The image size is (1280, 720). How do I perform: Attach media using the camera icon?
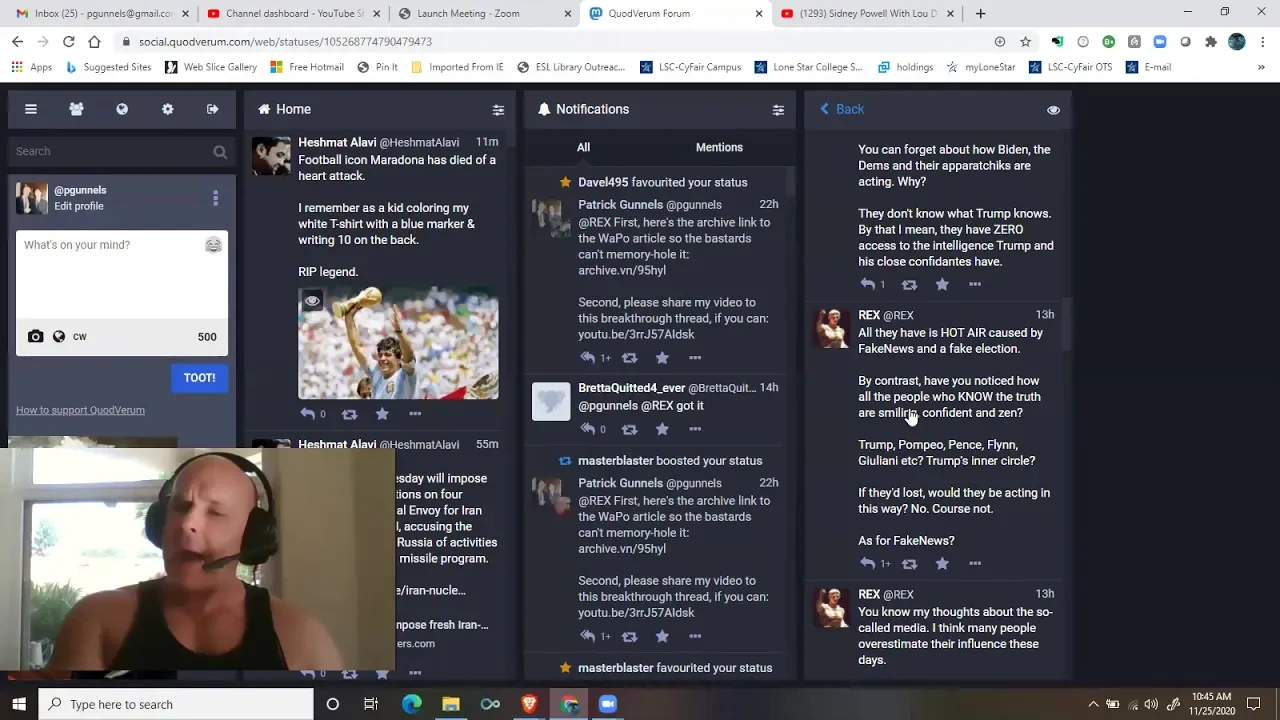click(x=35, y=337)
